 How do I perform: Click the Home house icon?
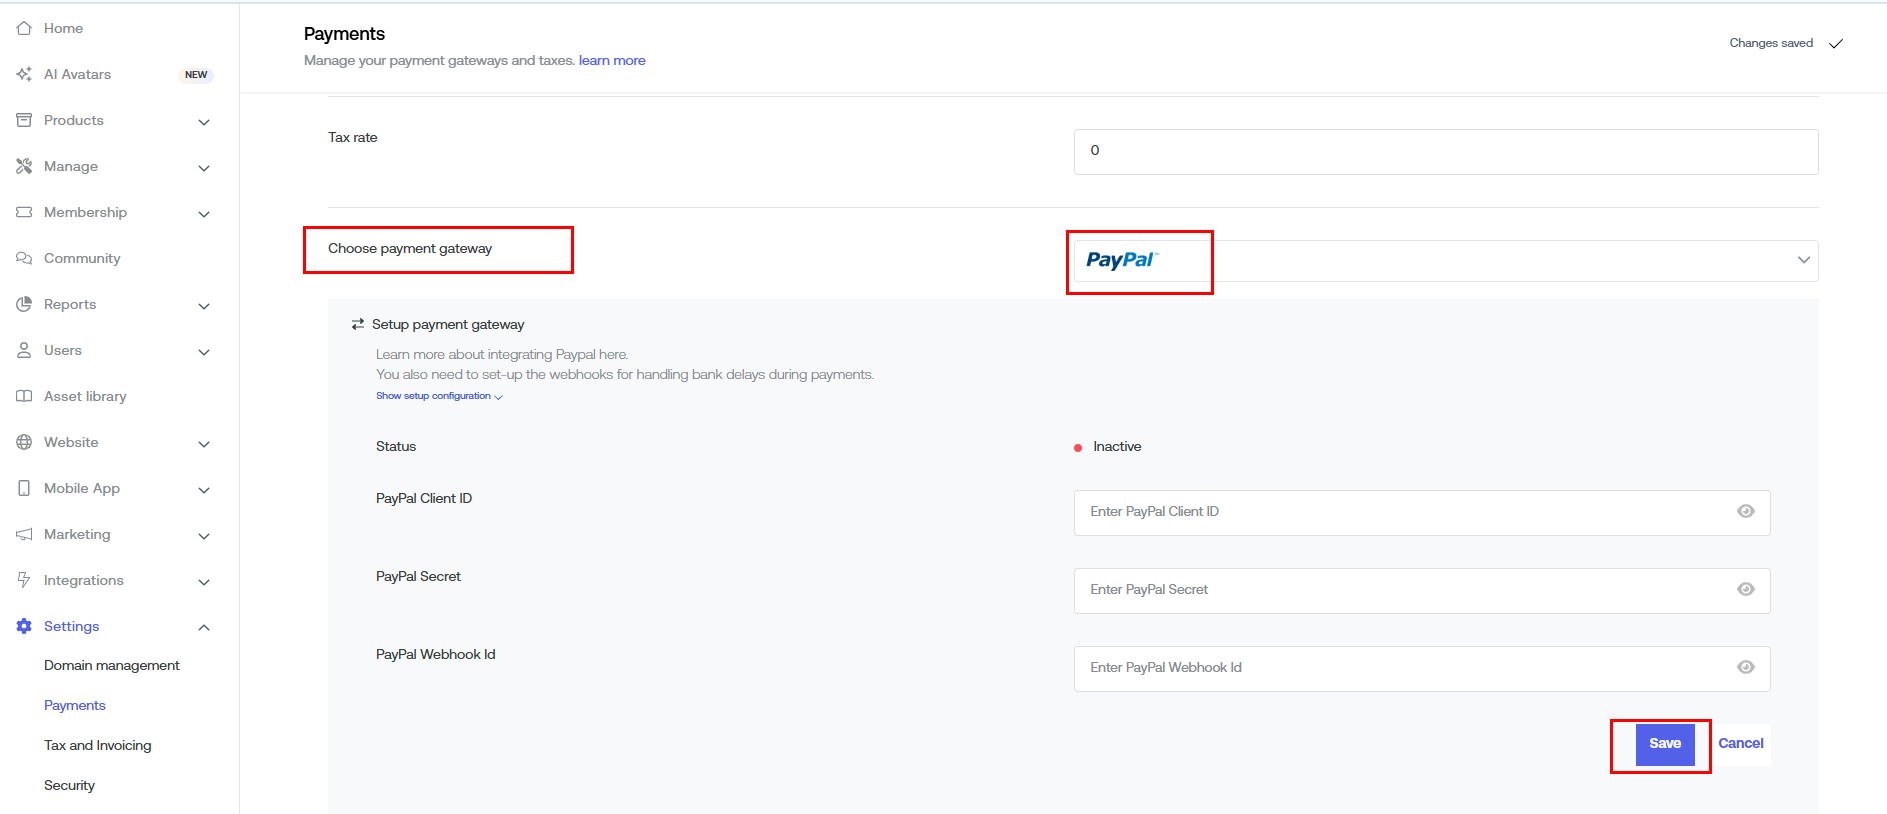coord(24,28)
